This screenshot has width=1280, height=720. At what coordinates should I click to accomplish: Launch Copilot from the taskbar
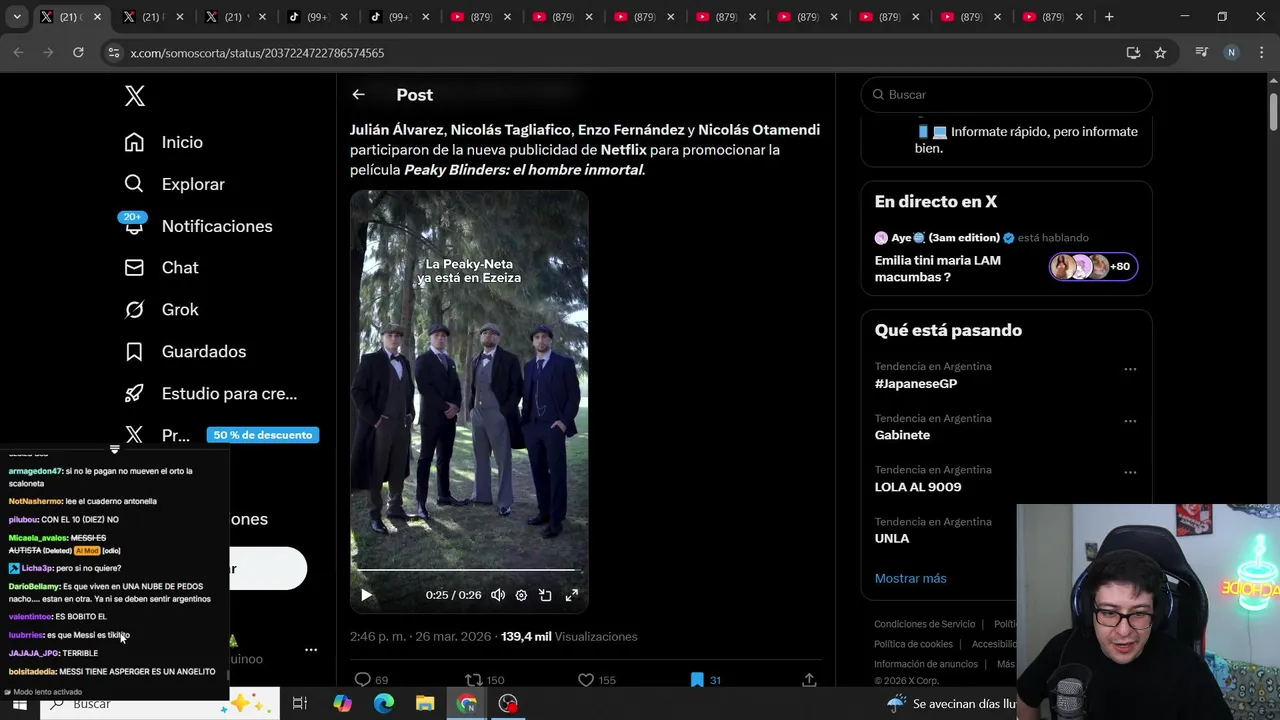pyautogui.click(x=342, y=704)
